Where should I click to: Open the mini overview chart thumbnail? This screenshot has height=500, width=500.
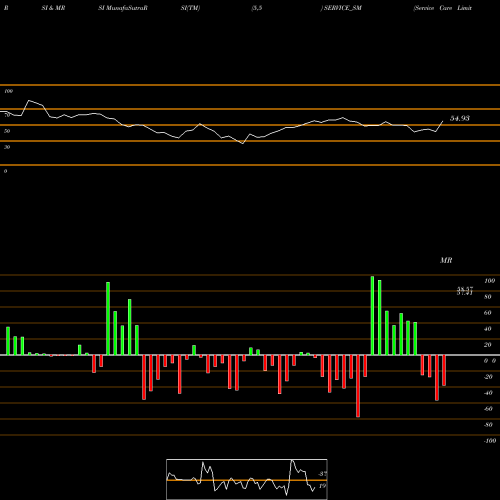click(x=247, y=479)
